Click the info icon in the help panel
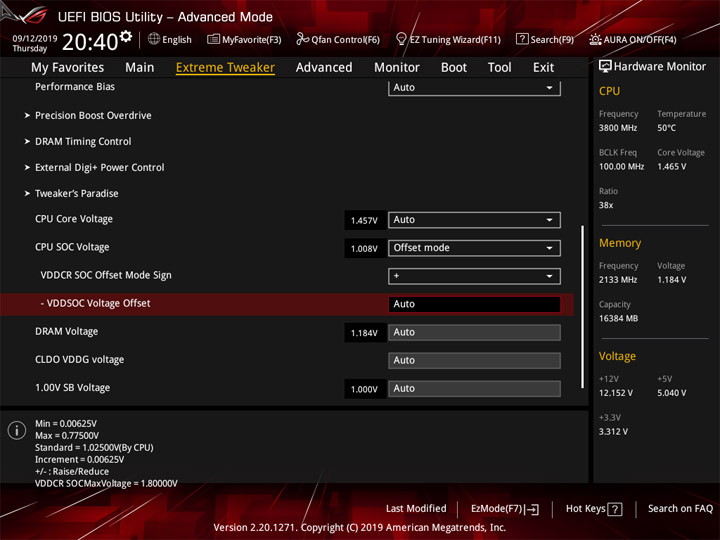Image resolution: width=720 pixels, height=540 pixels. click(x=17, y=431)
